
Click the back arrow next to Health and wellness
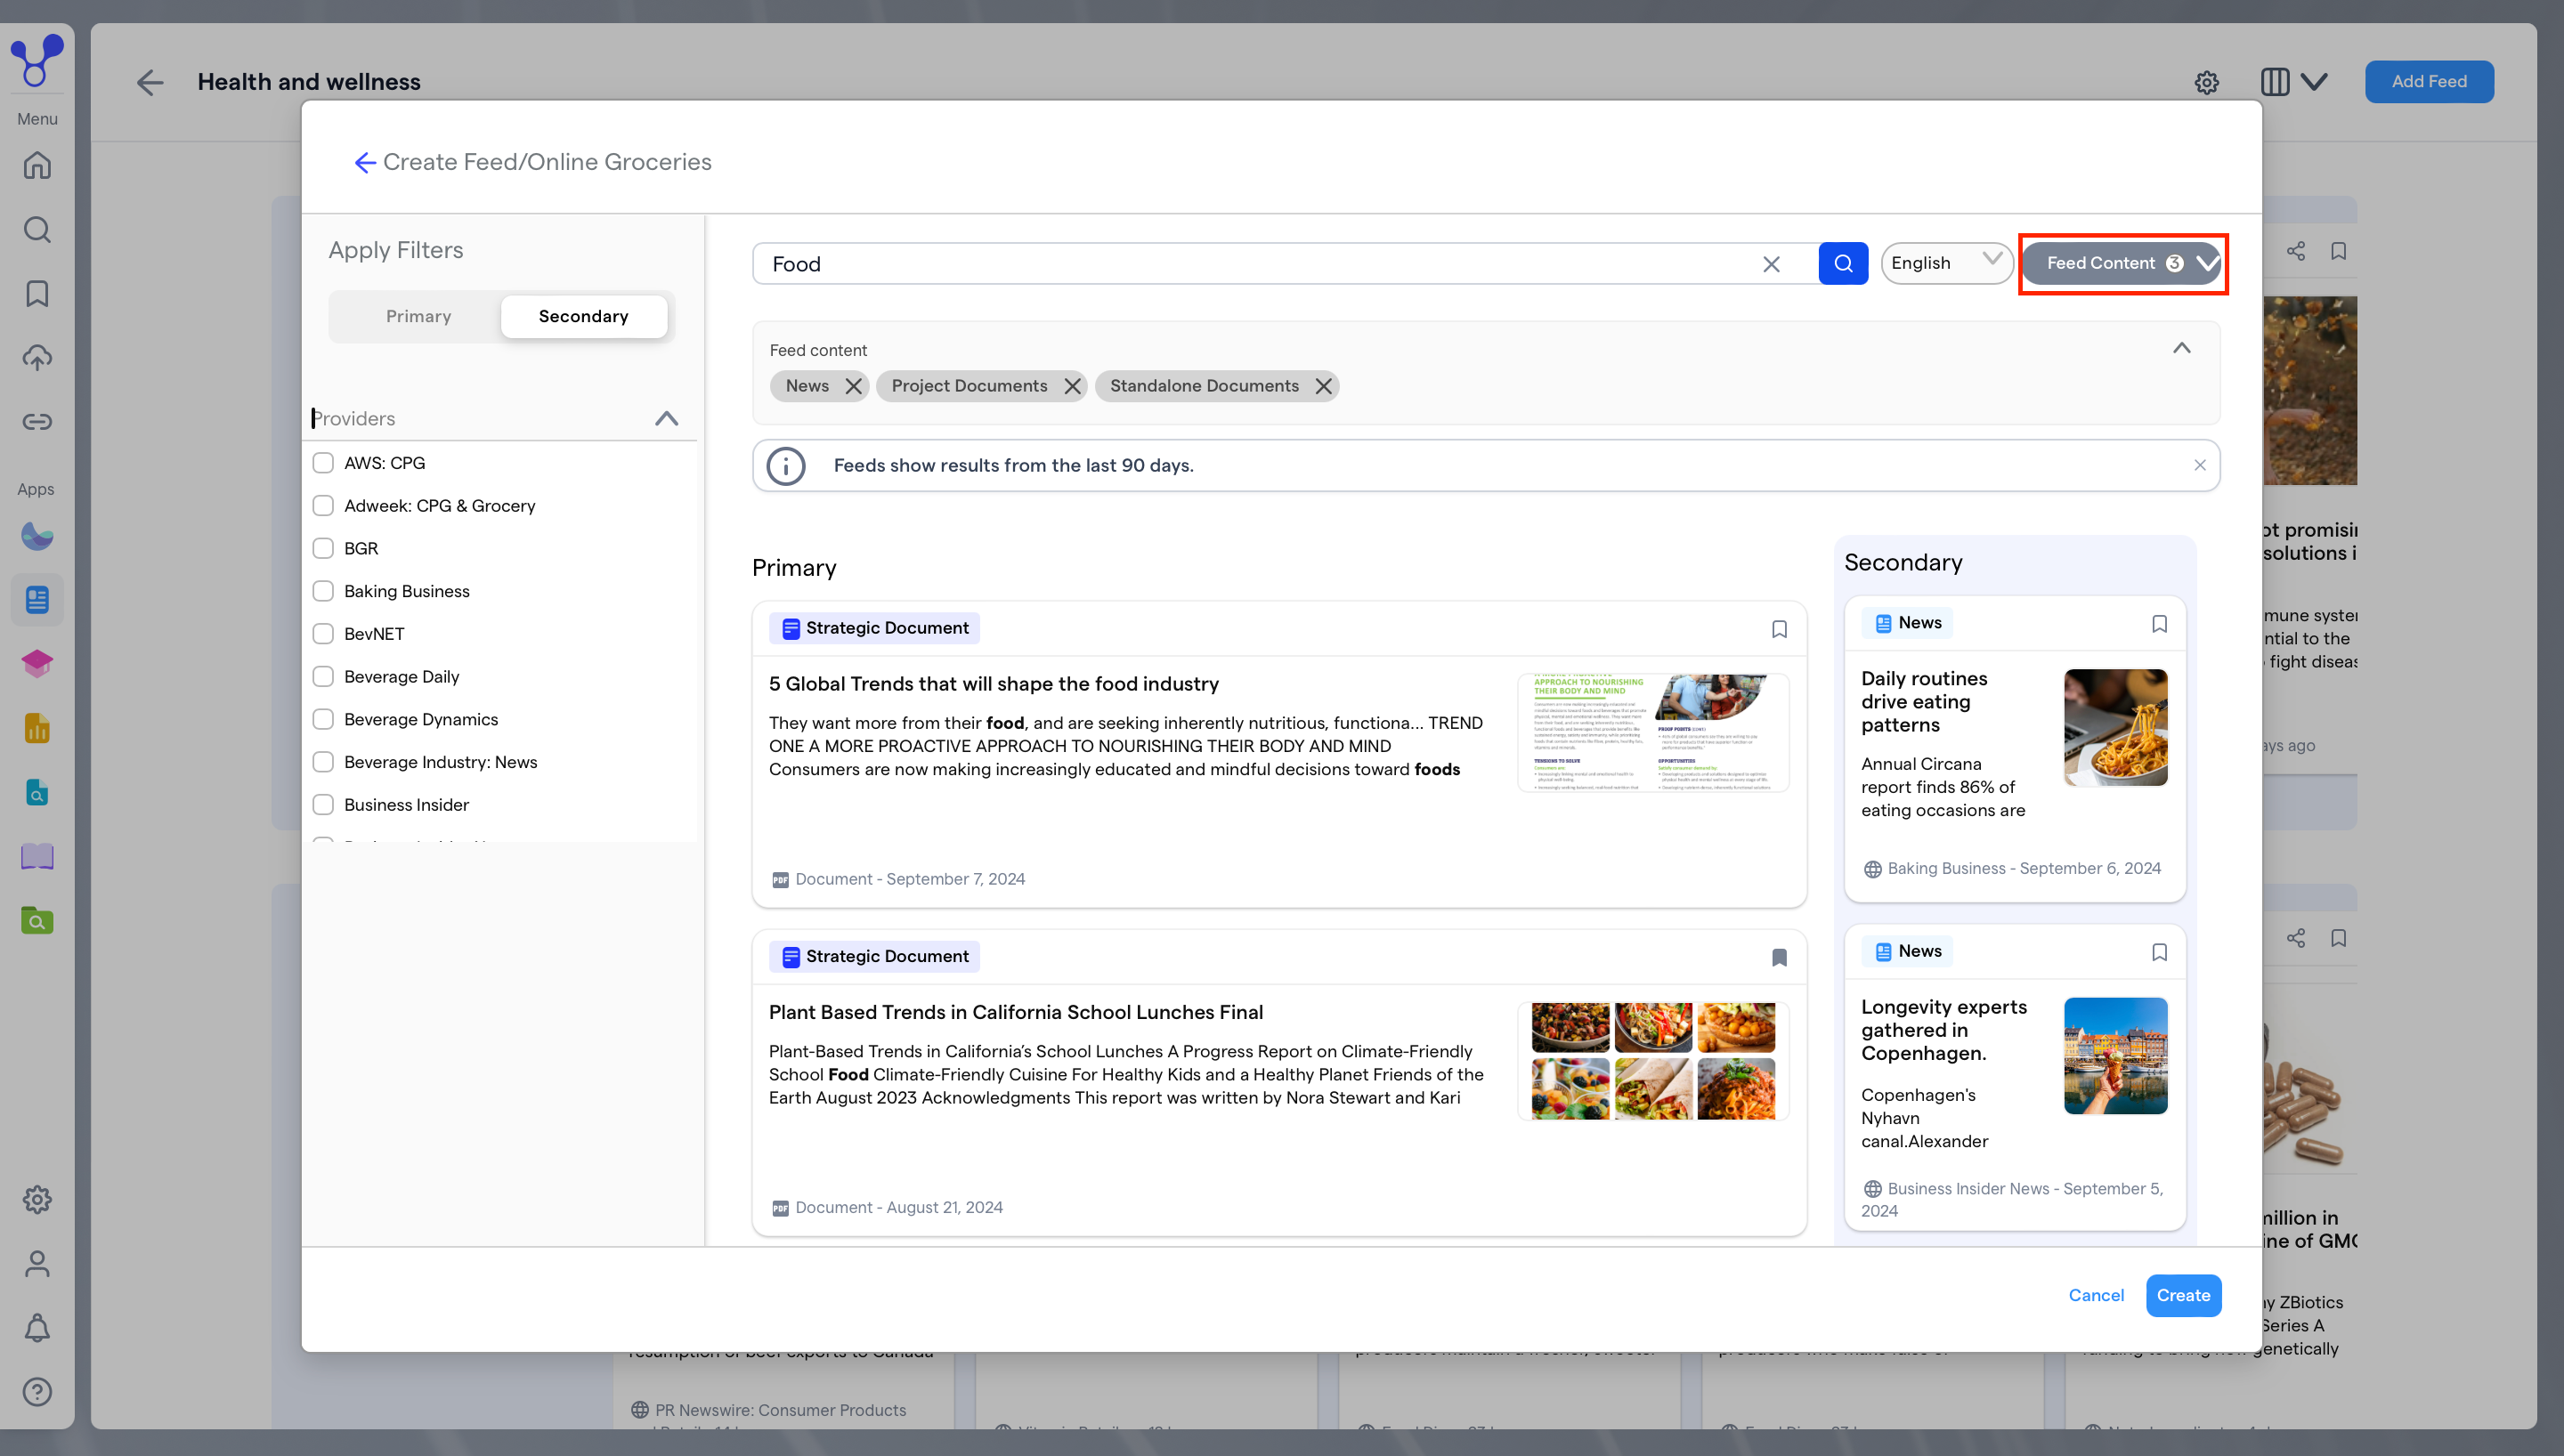150,82
